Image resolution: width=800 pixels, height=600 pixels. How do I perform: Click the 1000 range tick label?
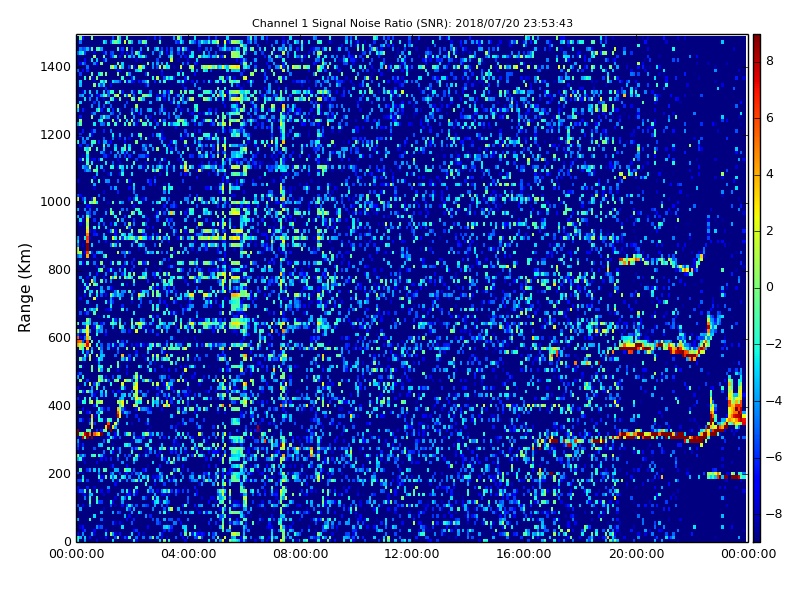tap(56, 202)
